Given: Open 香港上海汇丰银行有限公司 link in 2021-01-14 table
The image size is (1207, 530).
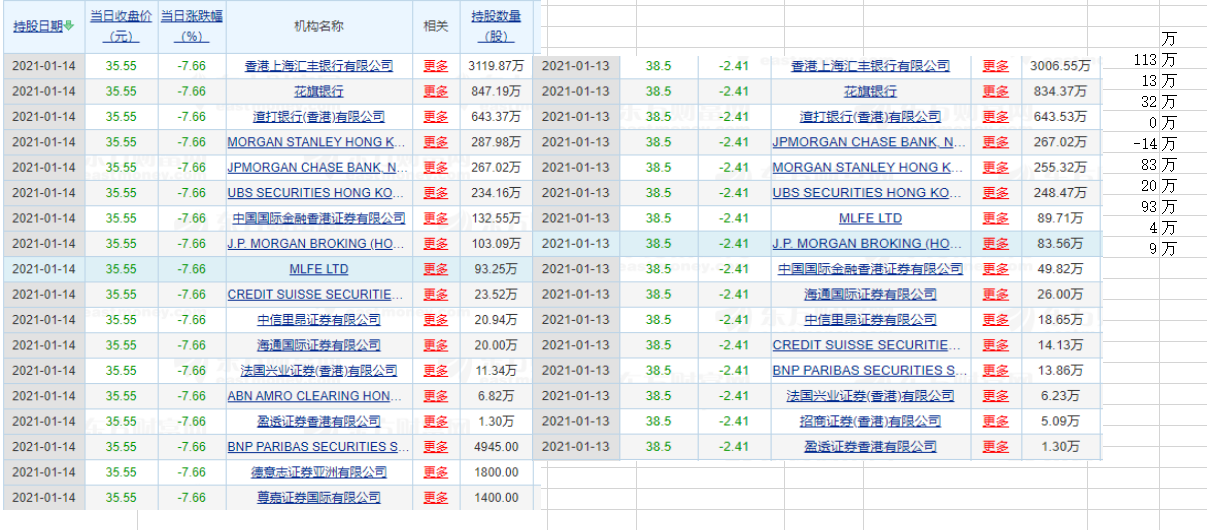Looking at the screenshot, I should (x=319, y=67).
